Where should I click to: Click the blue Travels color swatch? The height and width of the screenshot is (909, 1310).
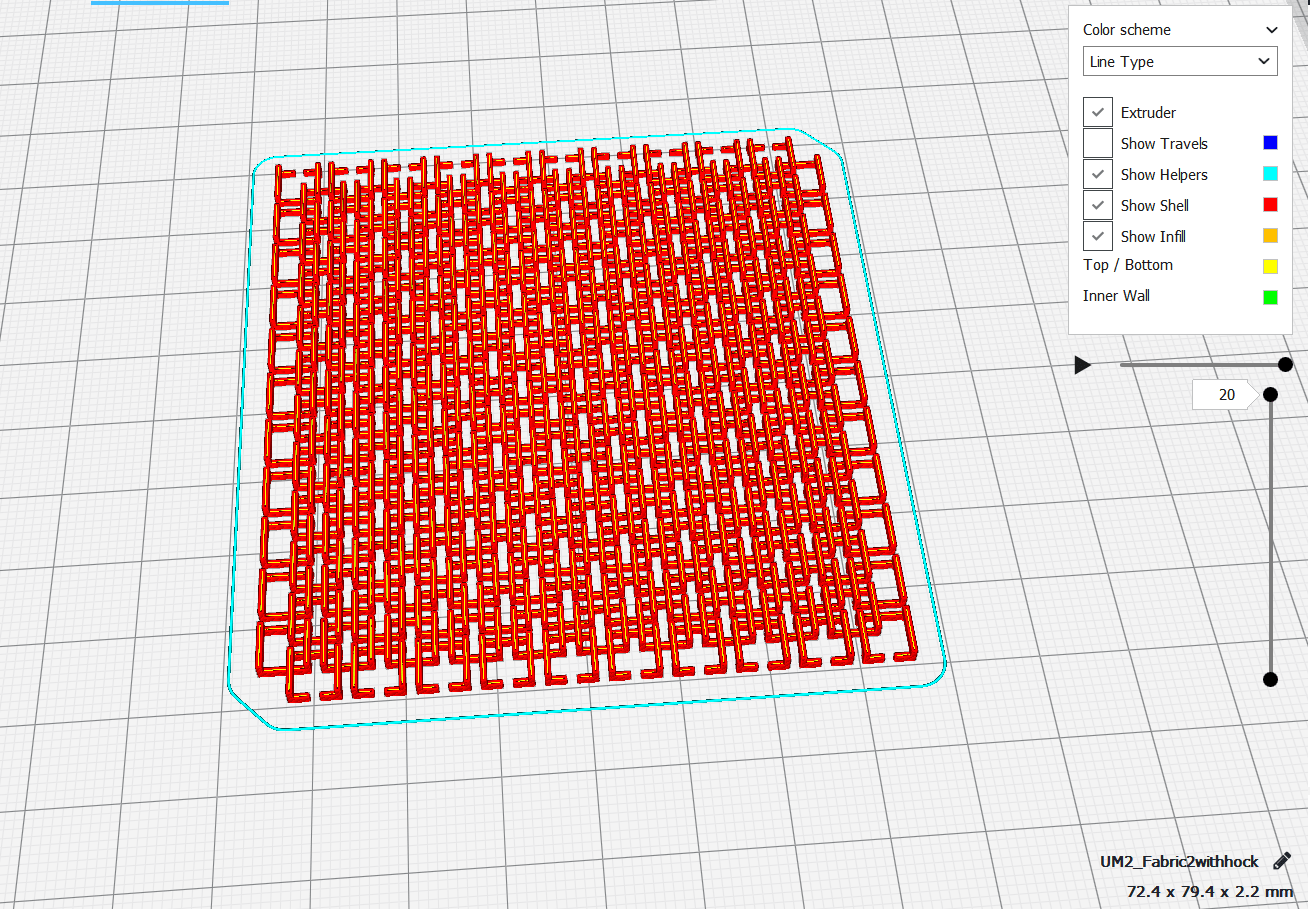(1270, 143)
